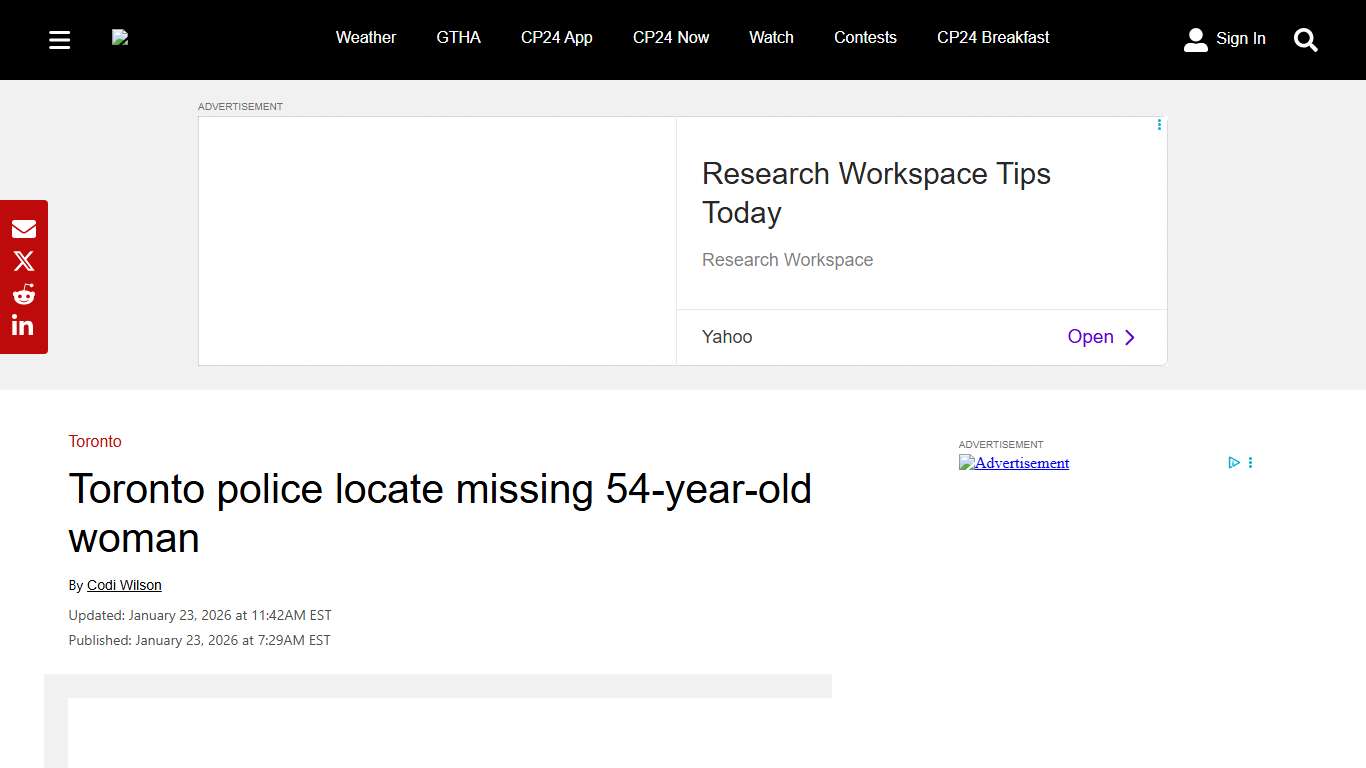Open the GTHA menu item

pyautogui.click(x=458, y=38)
